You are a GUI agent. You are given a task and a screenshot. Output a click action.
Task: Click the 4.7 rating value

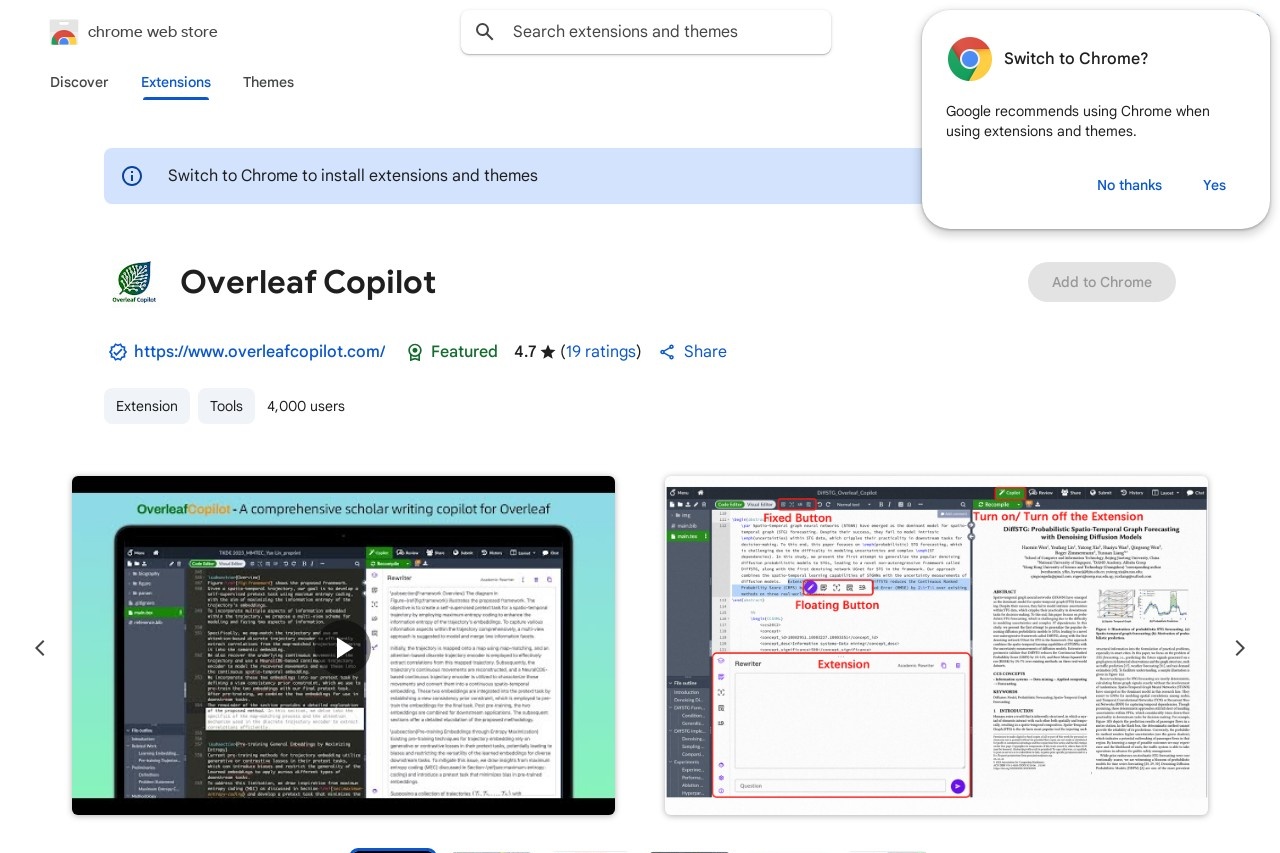point(525,352)
